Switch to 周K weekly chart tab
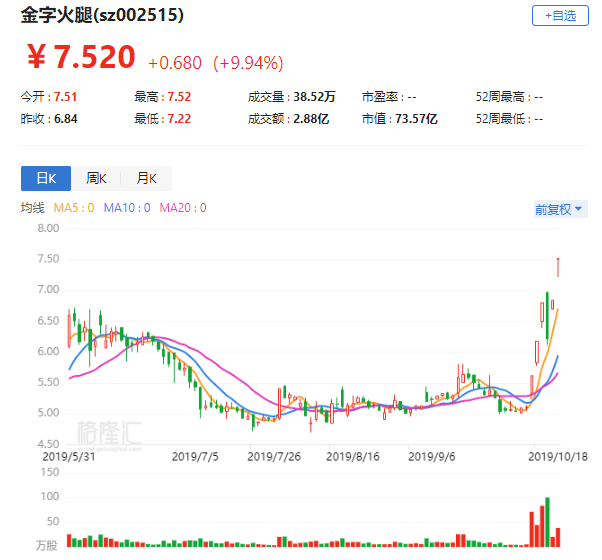Screen dimensions: 602x560 96,178
